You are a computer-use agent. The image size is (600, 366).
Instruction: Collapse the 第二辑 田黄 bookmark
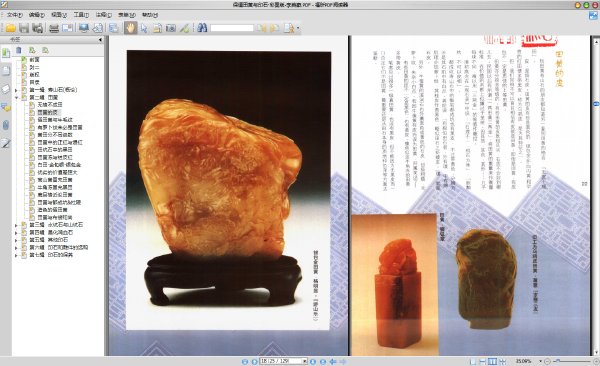pos(16,98)
